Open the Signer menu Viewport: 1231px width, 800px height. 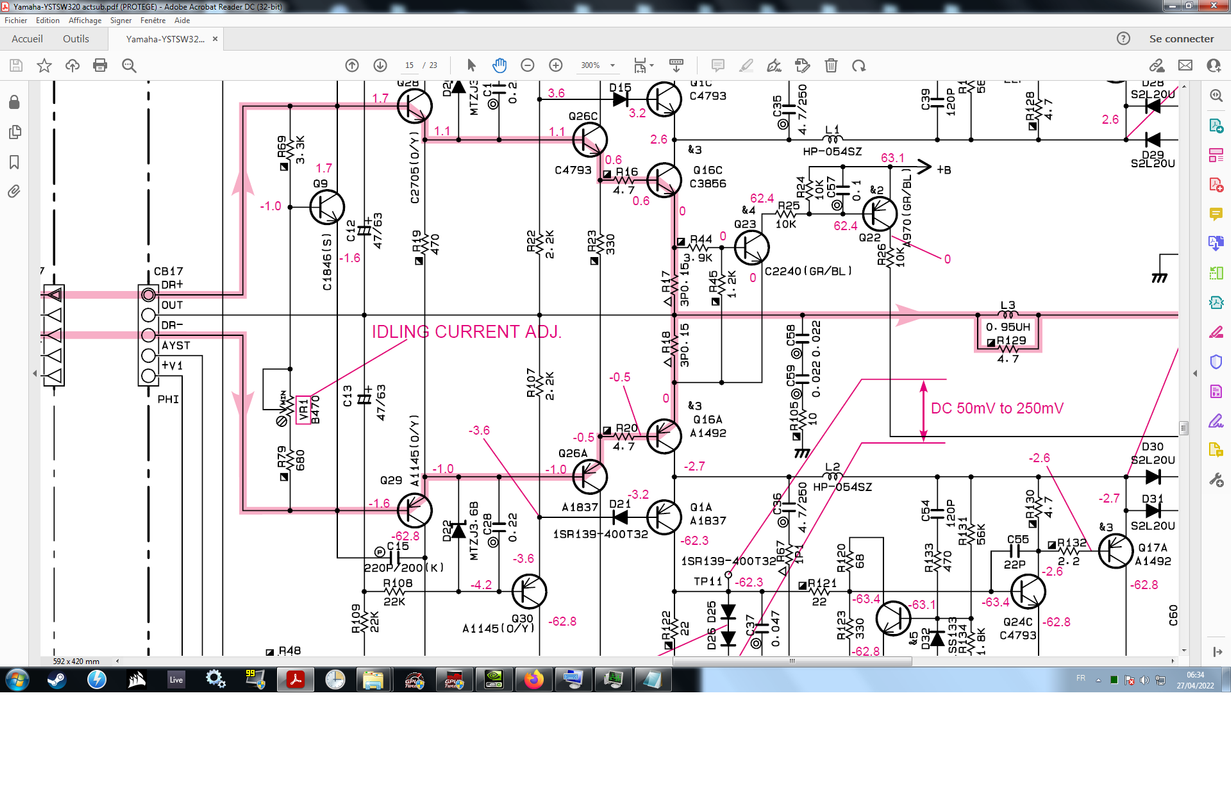(x=121, y=20)
